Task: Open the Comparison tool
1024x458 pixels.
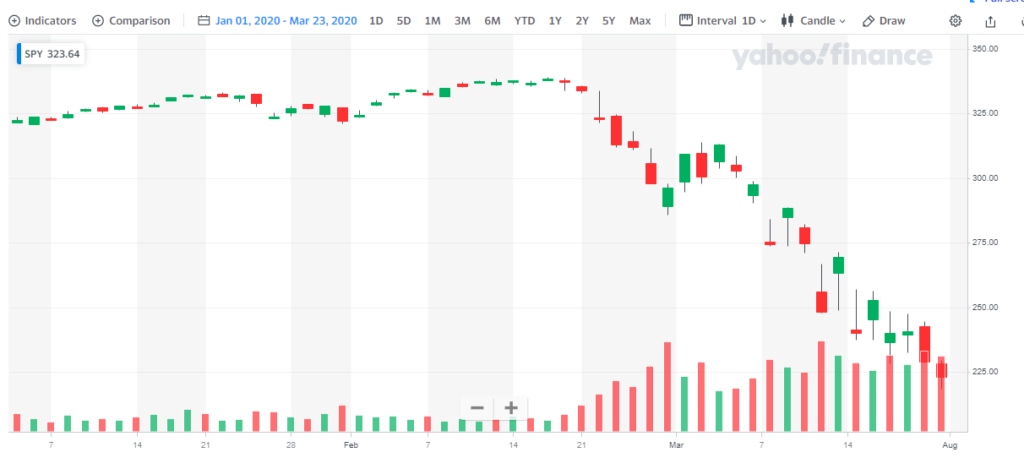Action: point(131,21)
